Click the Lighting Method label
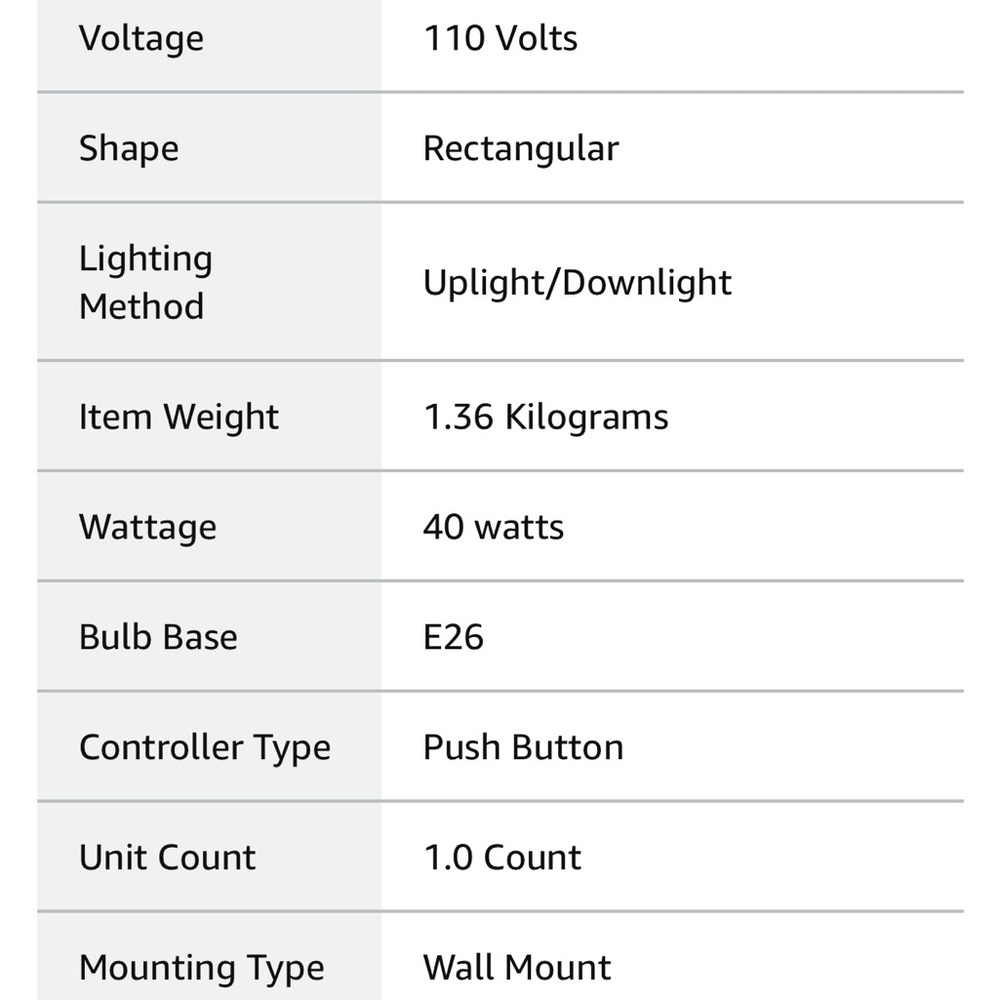 [x=146, y=282]
